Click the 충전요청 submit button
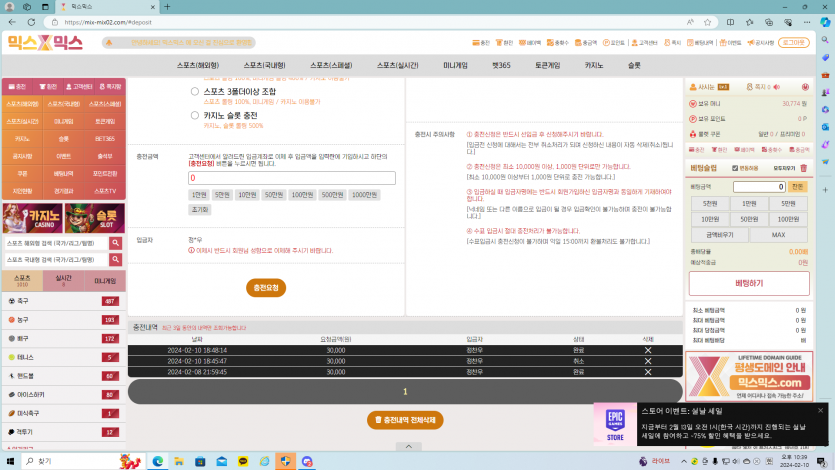The width and height of the screenshot is (835, 470). [266, 288]
